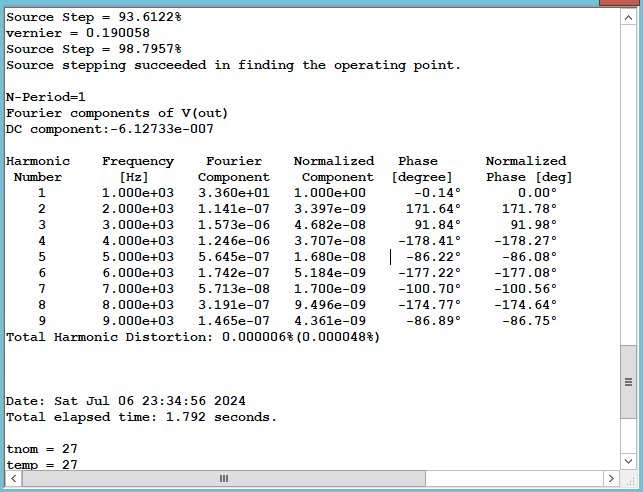Click the 'Phase [degree]' column header
The image size is (643, 492).
[x=422, y=169]
